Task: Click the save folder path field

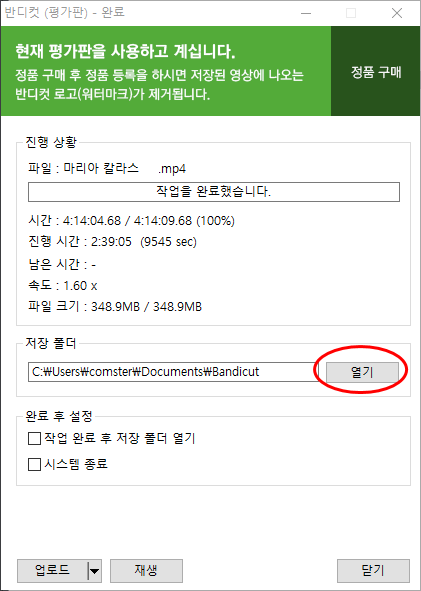Action: coord(173,372)
